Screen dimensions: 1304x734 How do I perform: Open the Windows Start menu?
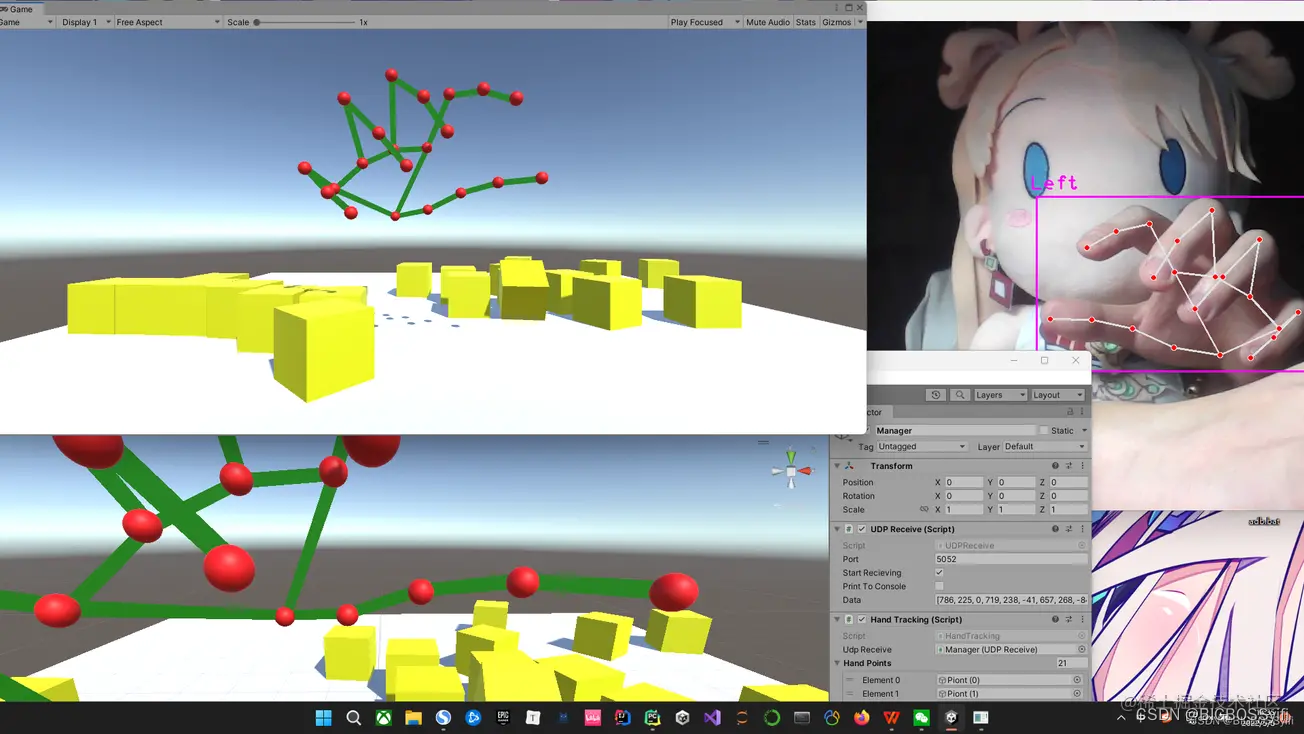coord(323,718)
